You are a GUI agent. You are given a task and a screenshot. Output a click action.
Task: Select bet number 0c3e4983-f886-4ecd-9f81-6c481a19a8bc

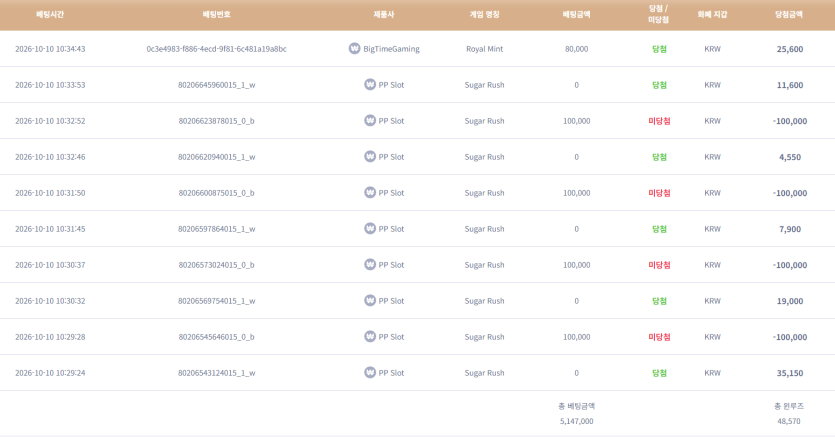(217, 49)
